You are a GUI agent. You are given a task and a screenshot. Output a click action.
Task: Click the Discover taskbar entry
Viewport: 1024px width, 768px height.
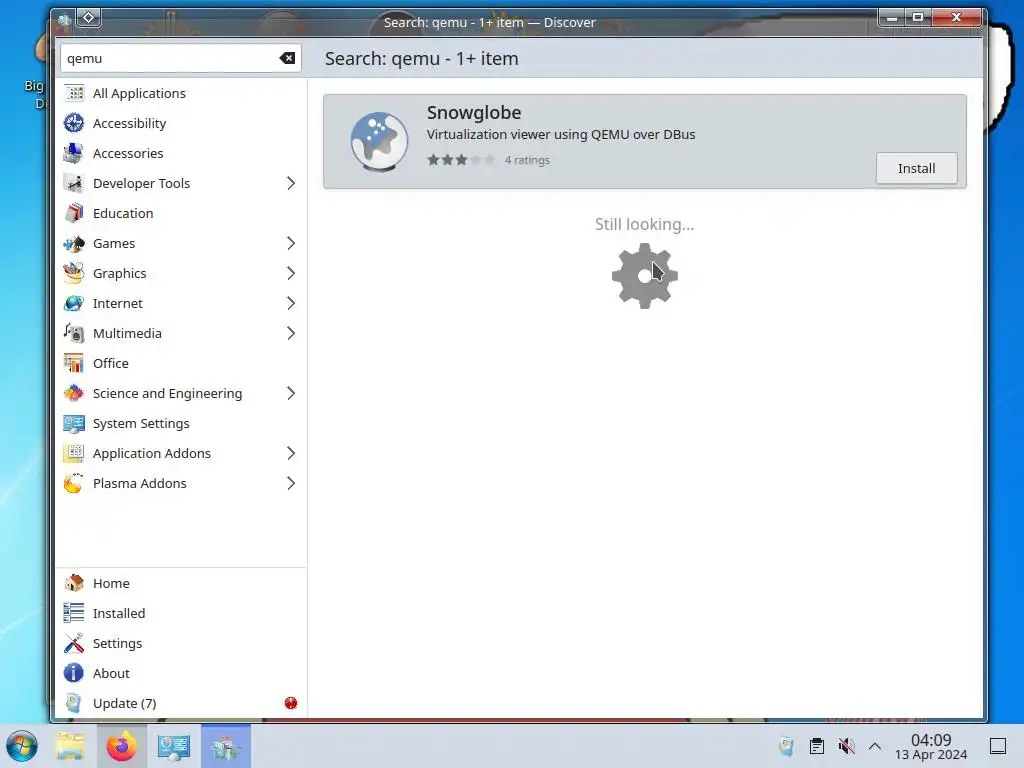[226, 746]
